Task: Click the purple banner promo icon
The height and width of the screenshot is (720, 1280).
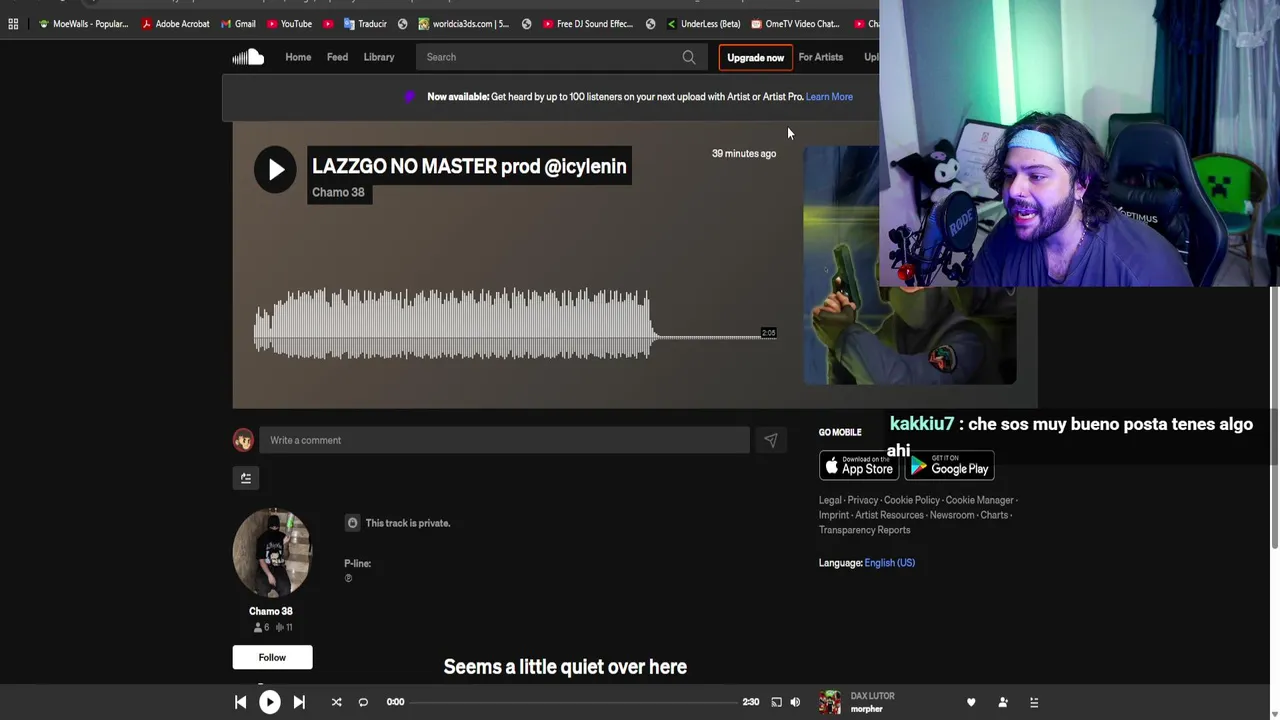Action: point(410,97)
